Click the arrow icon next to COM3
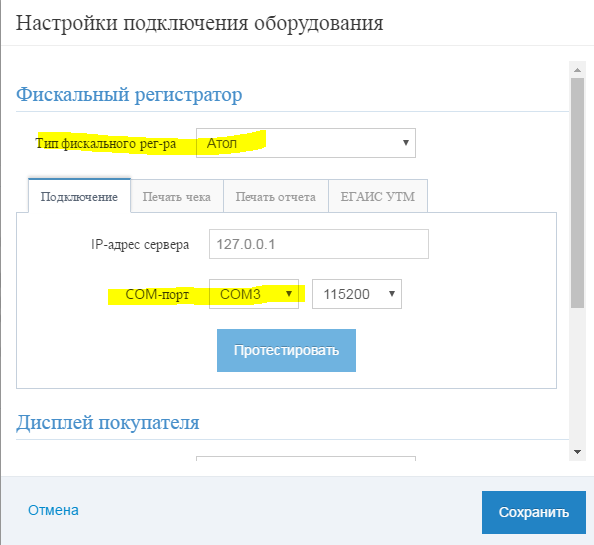Viewport: 594px width, 545px height. coord(289,294)
